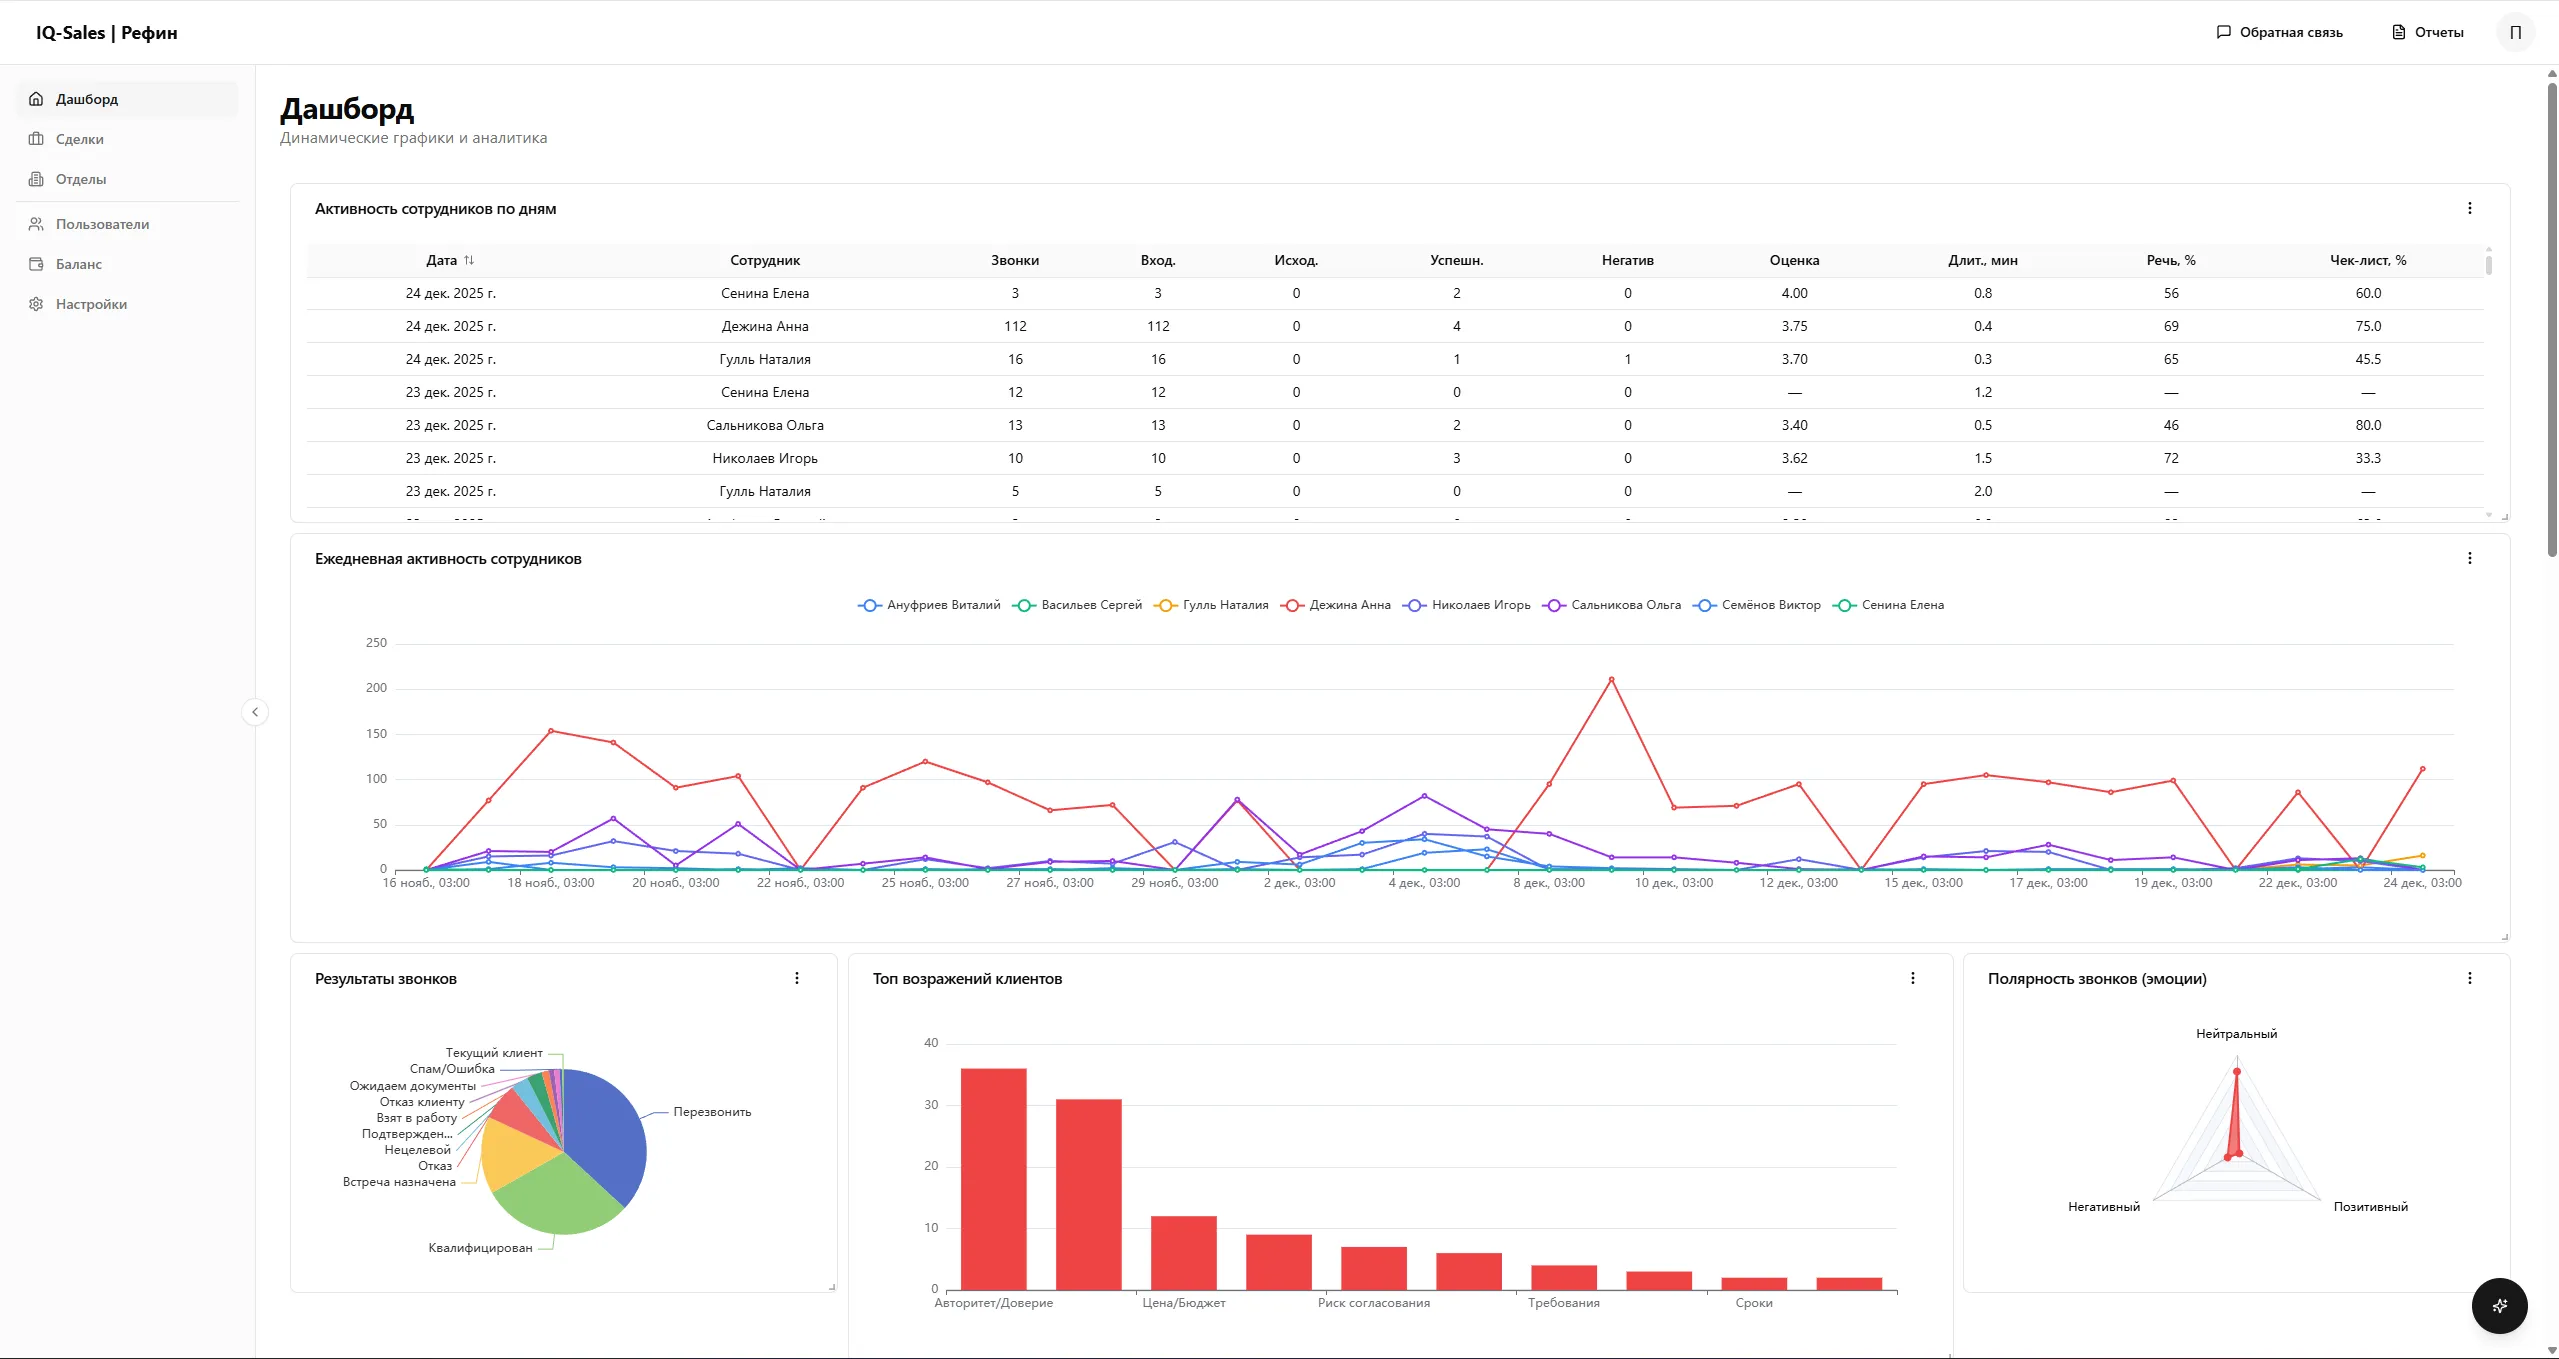2559x1359 pixels.
Task: Click the Баланс wallet icon
Action: [36, 264]
